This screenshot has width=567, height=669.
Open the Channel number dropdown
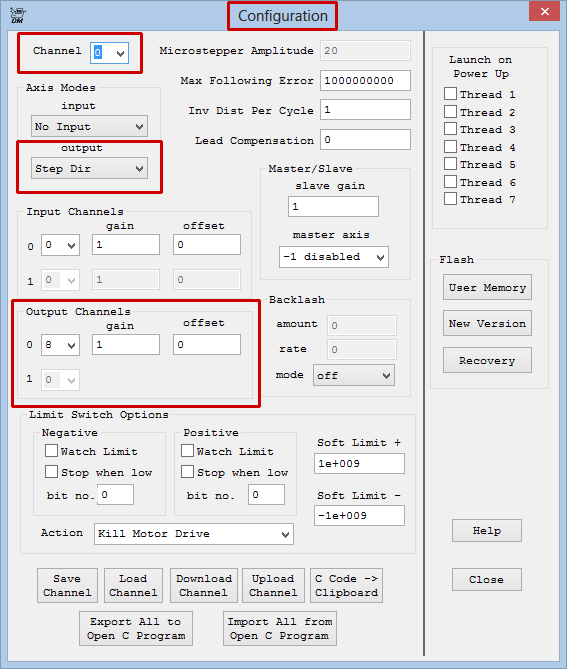pyautogui.click(x=109, y=53)
